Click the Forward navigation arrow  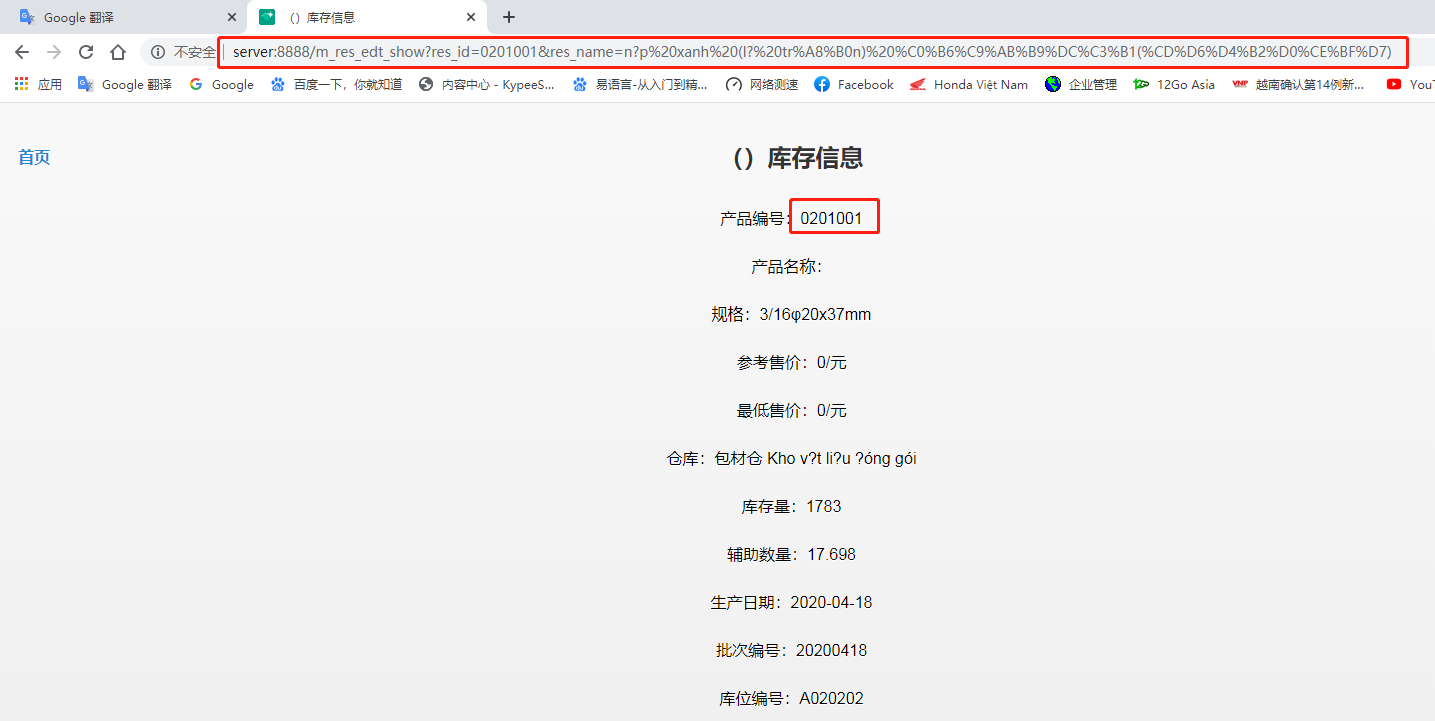tap(54, 52)
